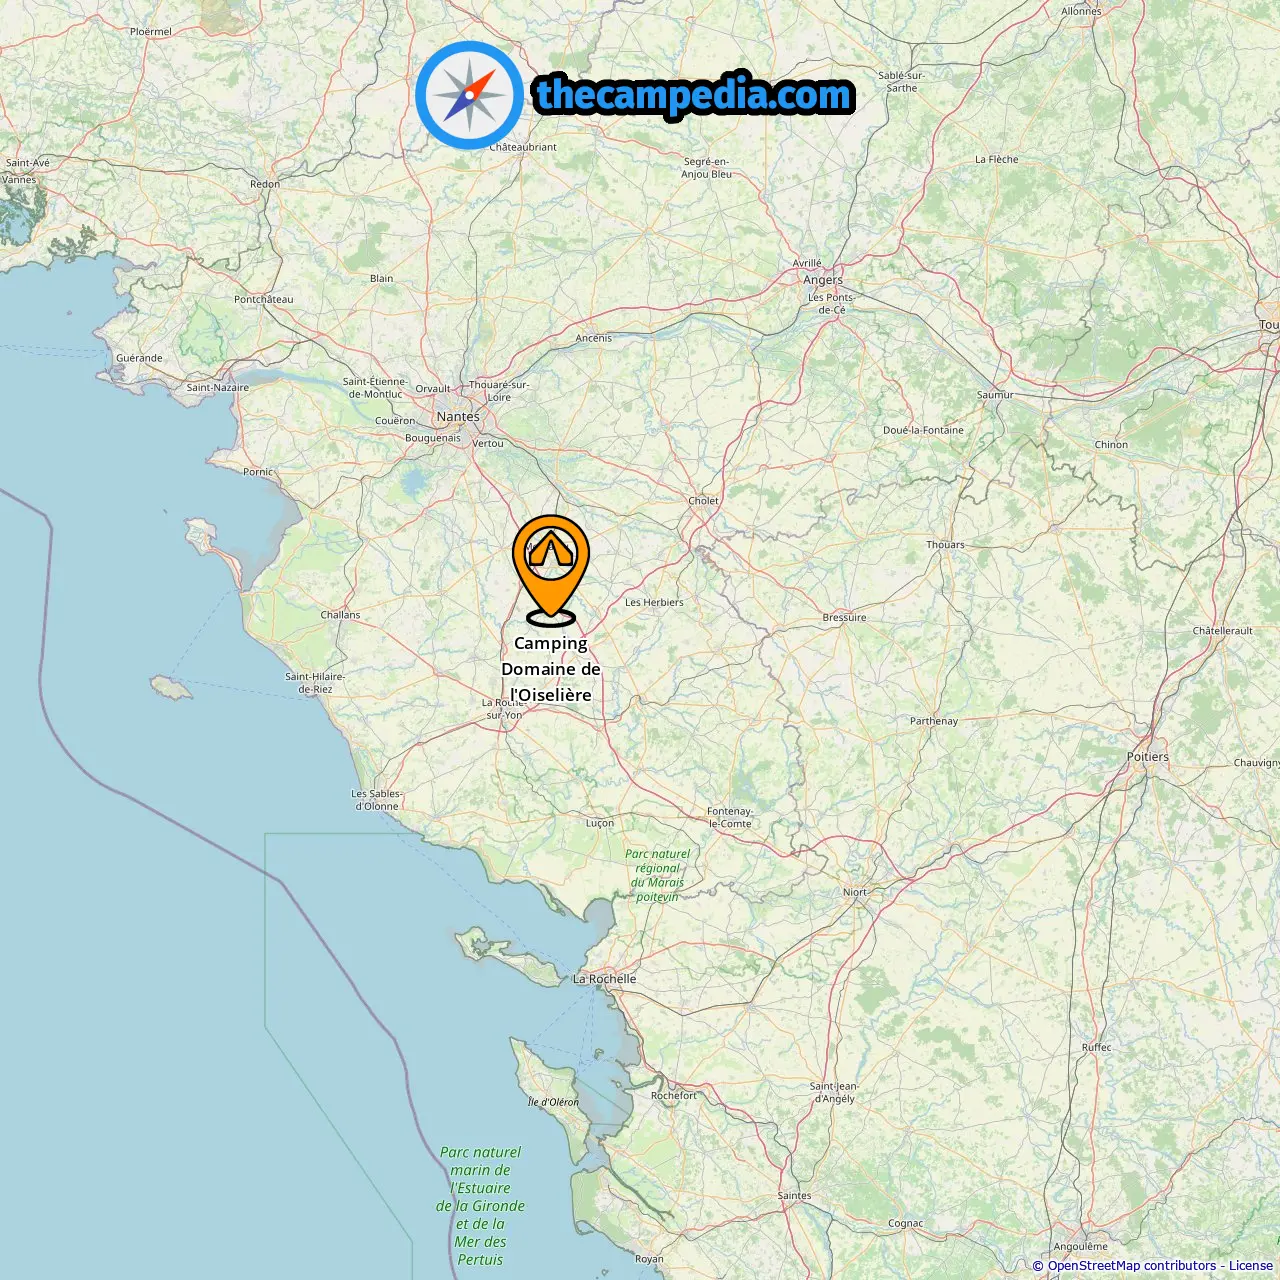The width and height of the screenshot is (1280, 1280).
Task: Click the La Rochelle city label
Action: pyautogui.click(x=604, y=979)
